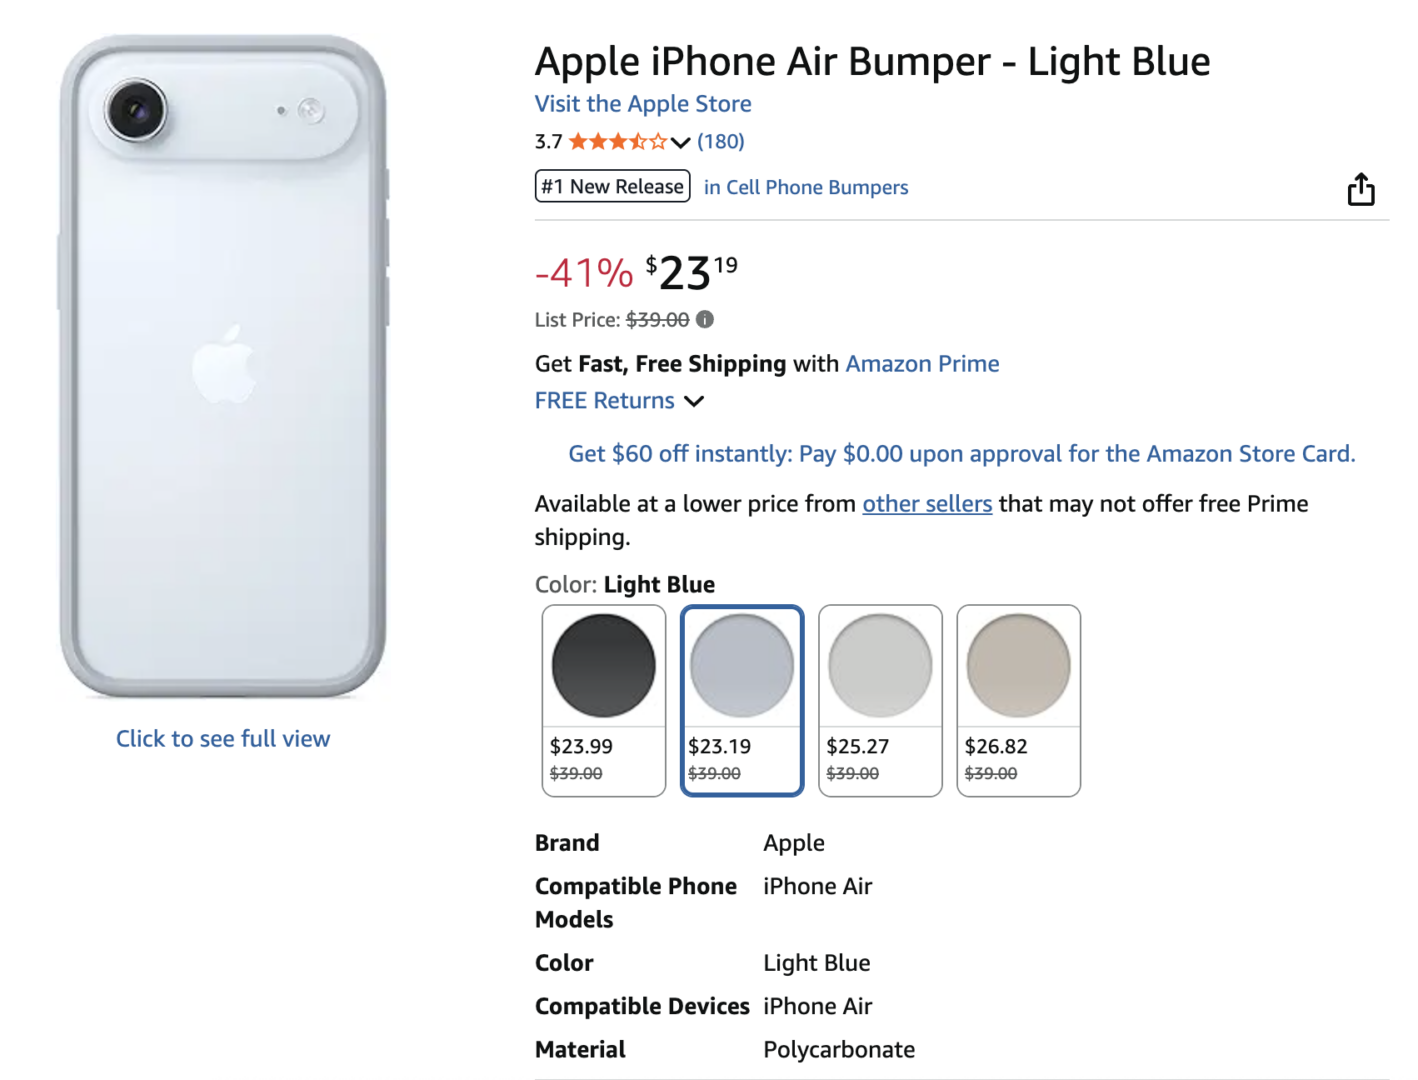Click the #1 New Release badge
1418x1080 pixels.
coord(611,186)
